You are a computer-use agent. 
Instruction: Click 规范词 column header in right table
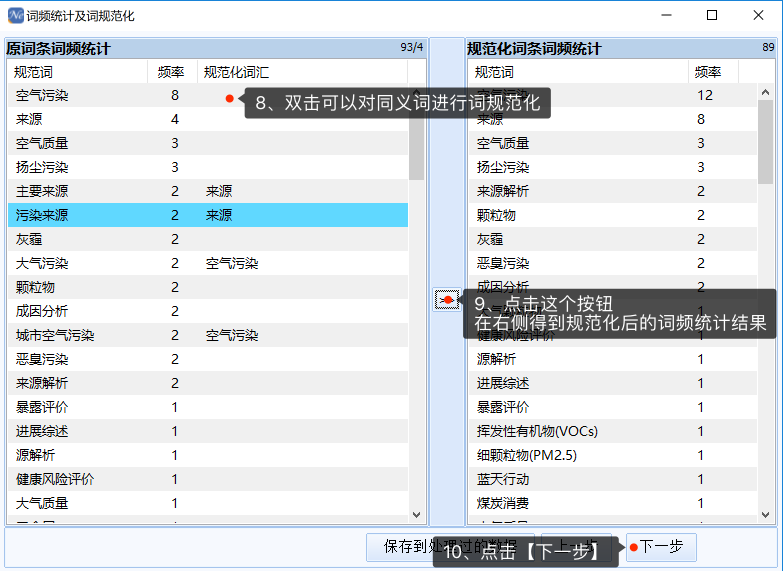[x=578, y=72]
